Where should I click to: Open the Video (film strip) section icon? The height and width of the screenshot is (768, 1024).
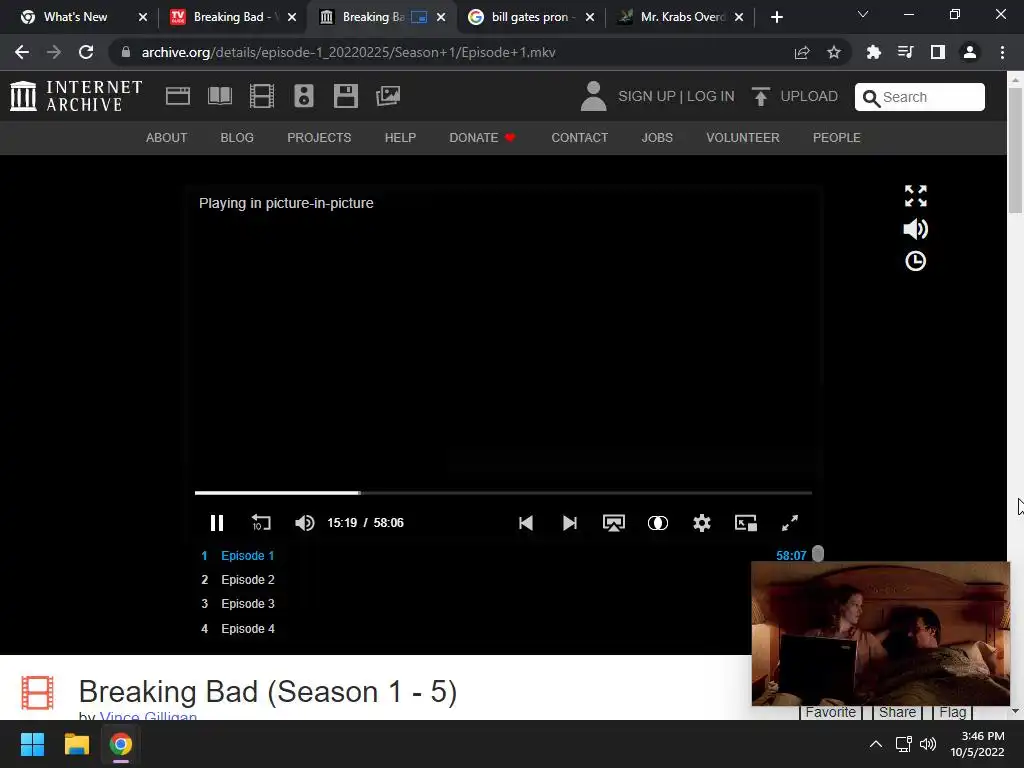262,96
